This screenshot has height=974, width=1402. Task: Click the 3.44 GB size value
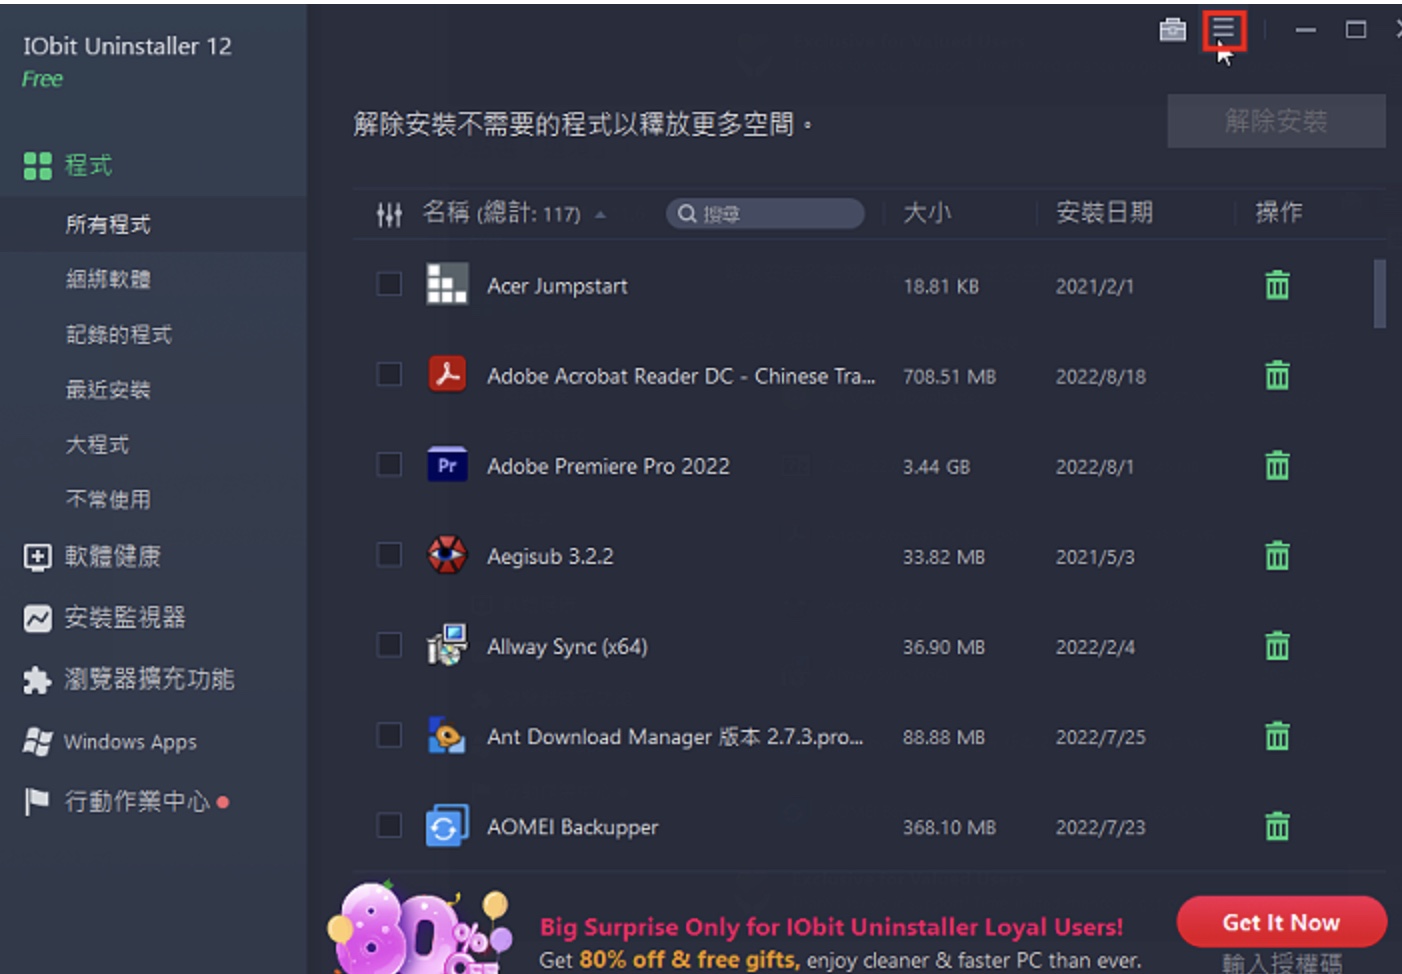(x=936, y=467)
